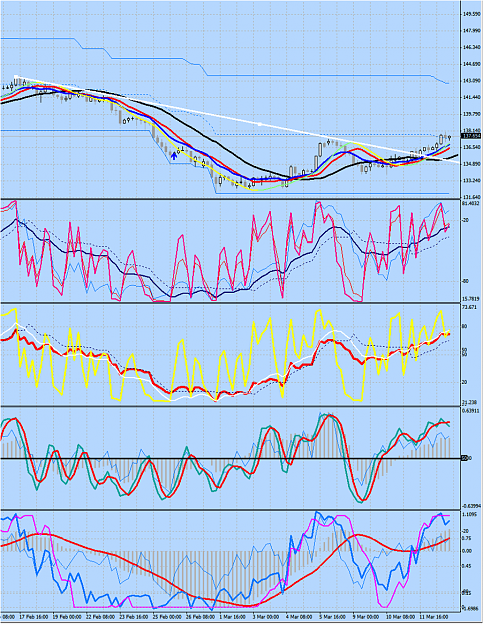The image size is (483, 625).
Task: Click the 10 Mar 08:00 time label
Action: point(401,617)
